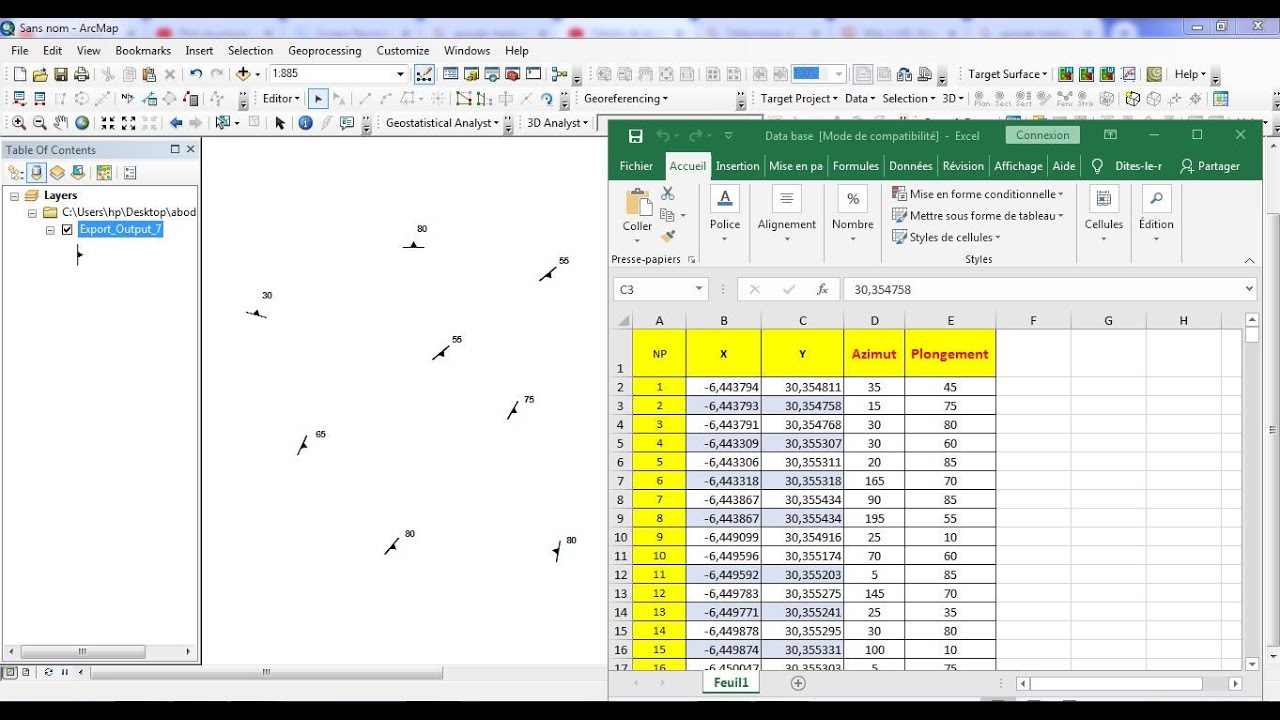Image resolution: width=1280 pixels, height=720 pixels.
Task: Click the Full Extent globe icon
Action: click(x=82, y=123)
